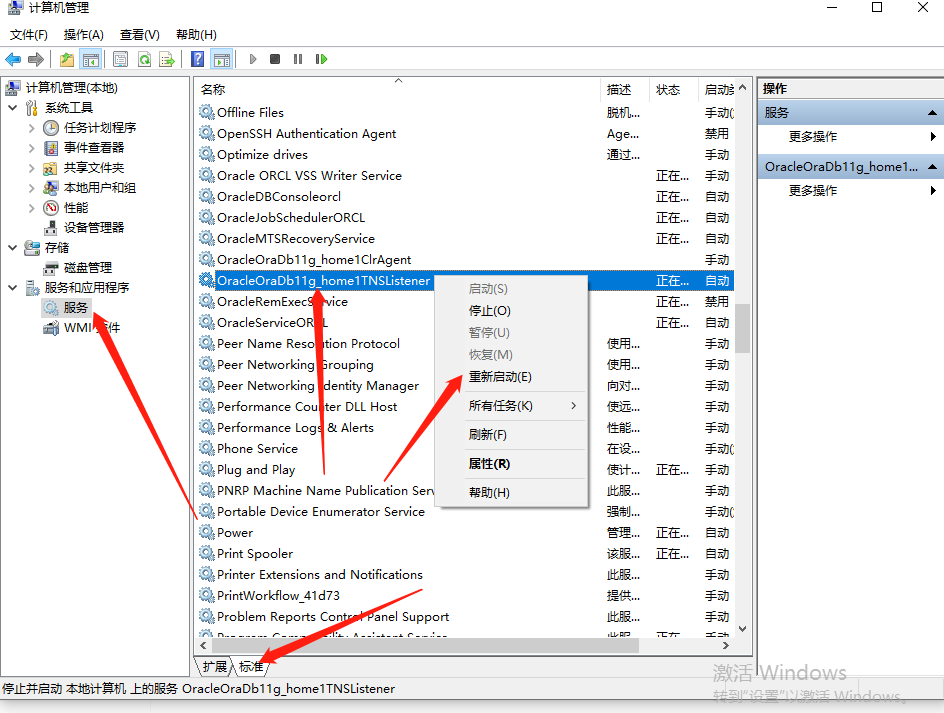Click the gear icon of OracleMTSRecoveryService
The image size is (944, 713).
[x=207, y=238]
